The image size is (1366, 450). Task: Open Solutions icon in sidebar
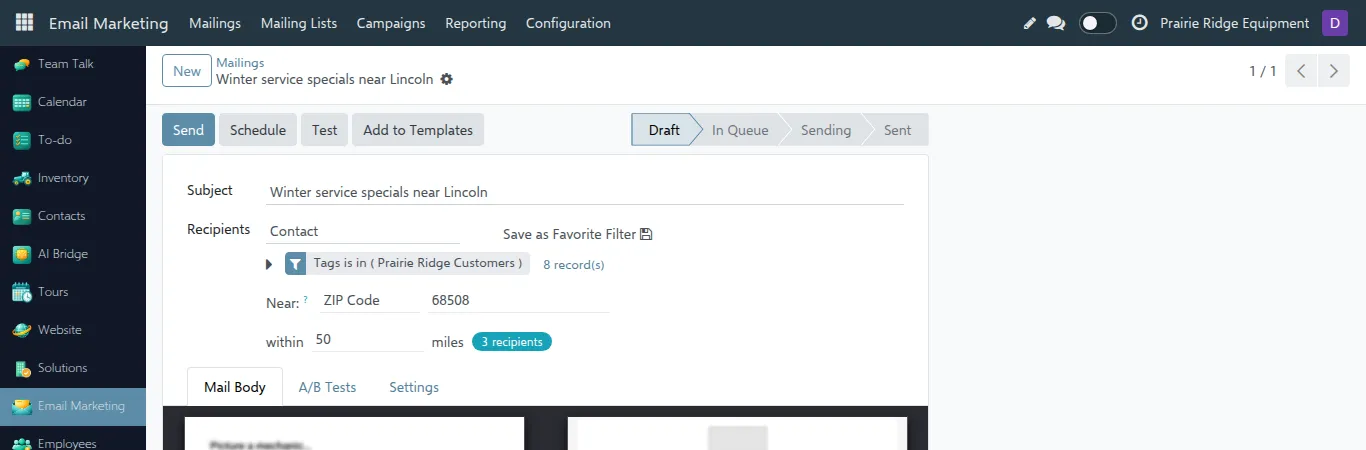(21, 368)
